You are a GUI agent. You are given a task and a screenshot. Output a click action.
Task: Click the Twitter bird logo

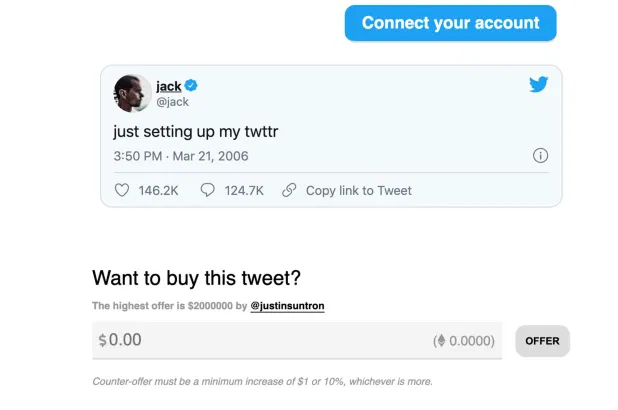coord(539,85)
